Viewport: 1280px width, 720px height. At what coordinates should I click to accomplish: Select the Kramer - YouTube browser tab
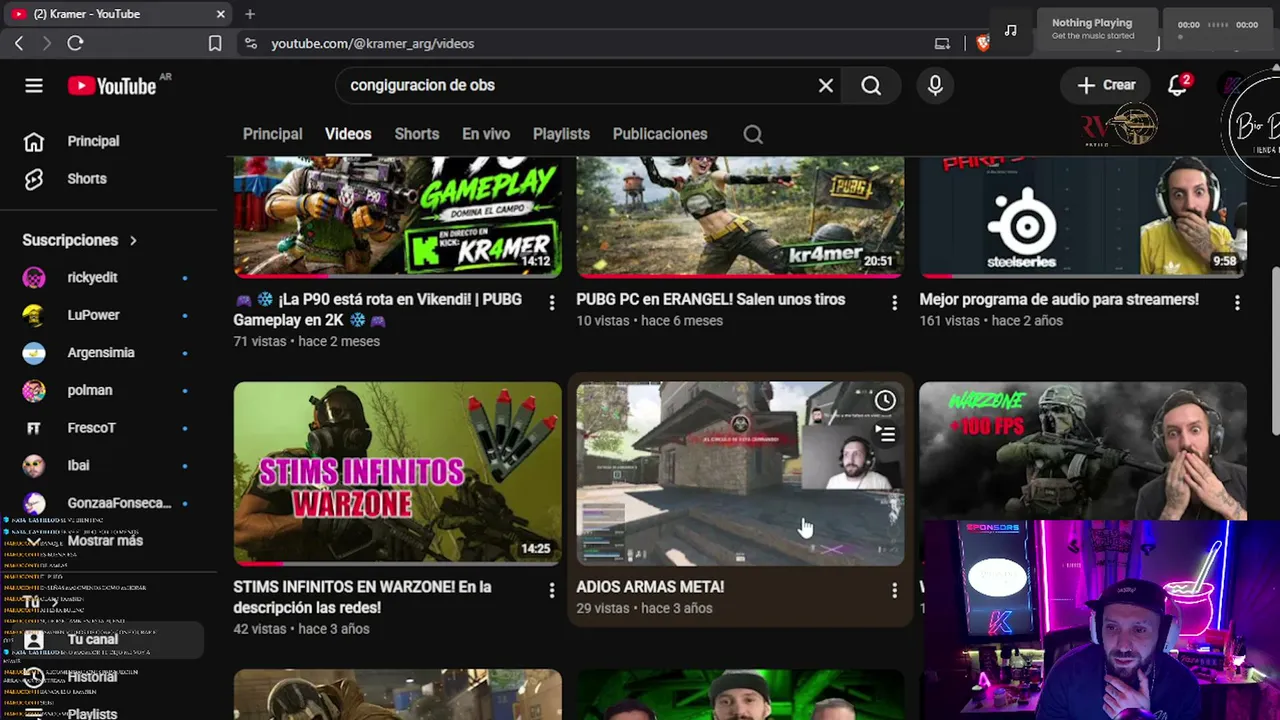coord(118,14)
